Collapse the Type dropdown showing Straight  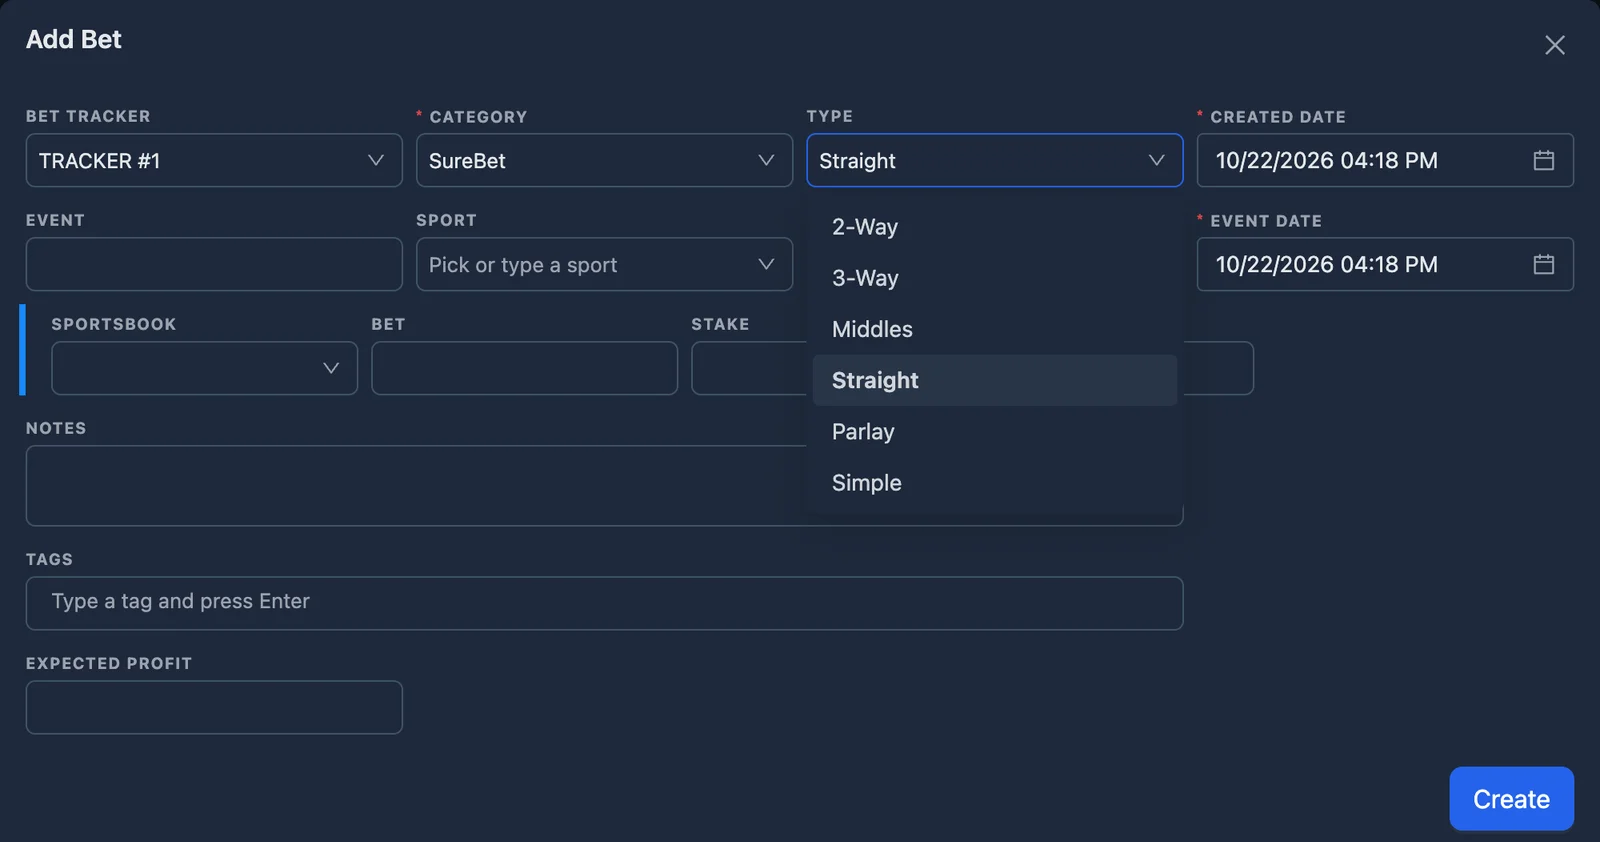click(994, 160)
